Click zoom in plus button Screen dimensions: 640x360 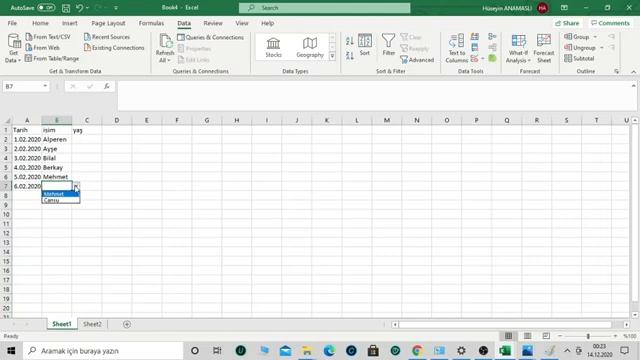pyautogui.click(x=615, y=336)
